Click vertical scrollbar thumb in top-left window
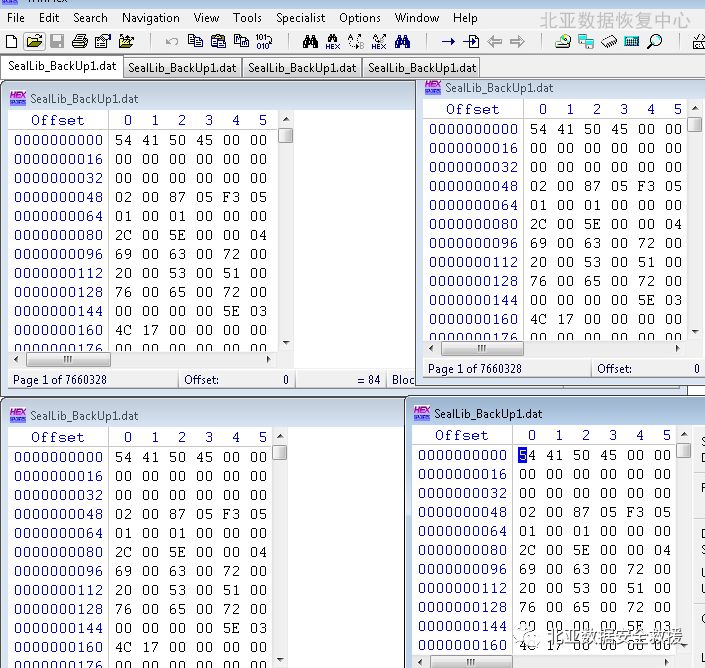This screenshot has height=668, width=705. [x=286, y=135]
